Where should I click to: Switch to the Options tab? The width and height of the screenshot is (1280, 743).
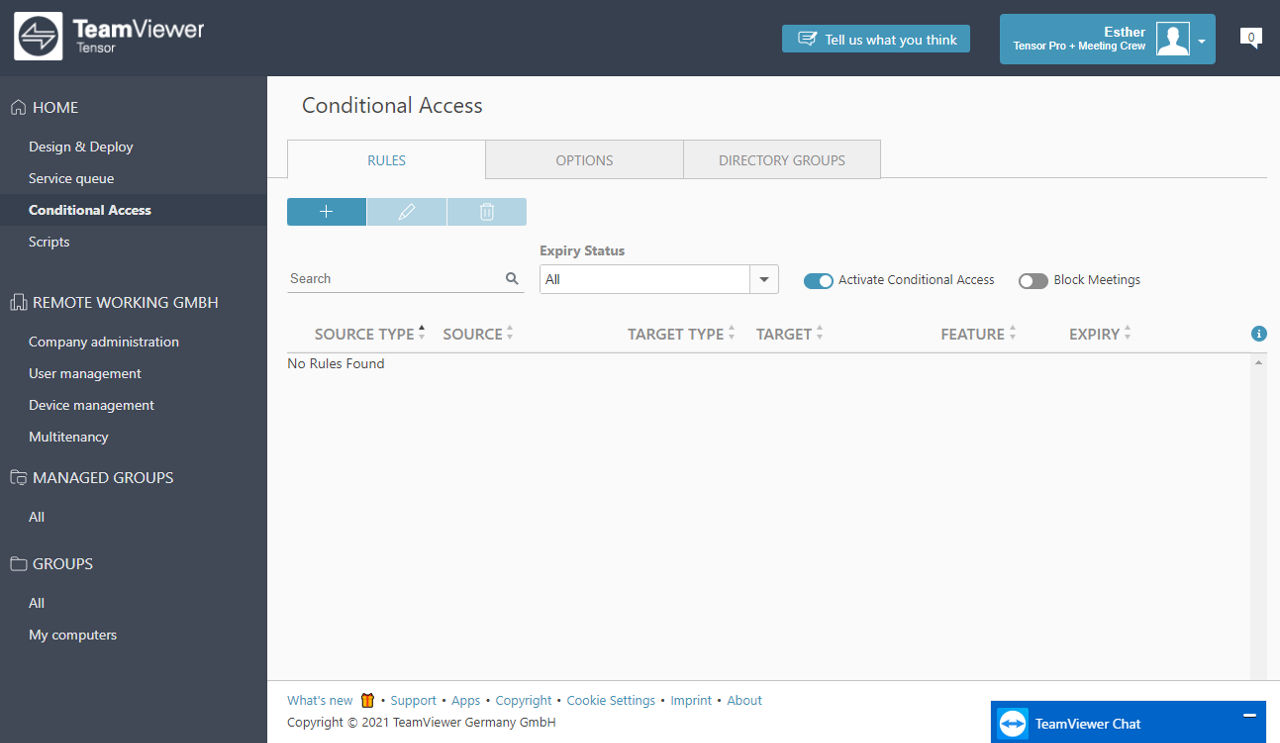point(584,160)
